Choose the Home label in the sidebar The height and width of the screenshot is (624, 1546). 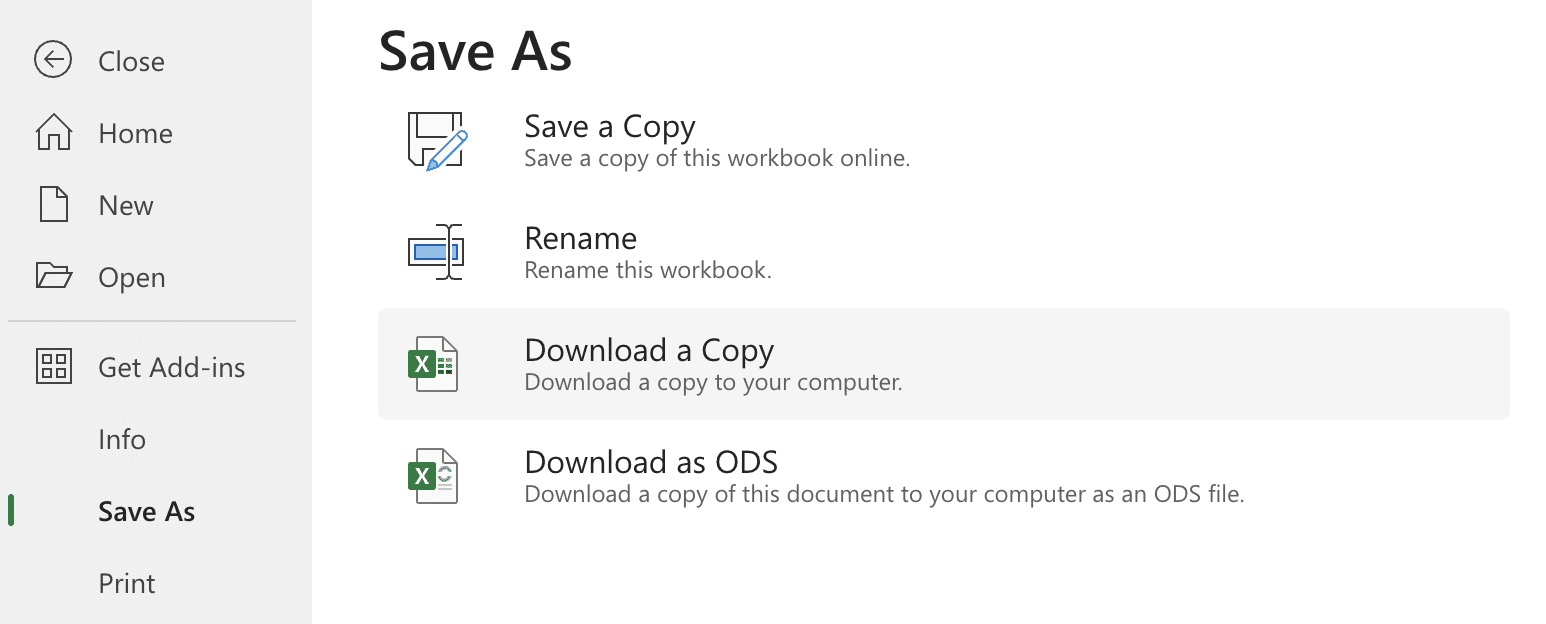pyautogui.click(x=135, y=134)
